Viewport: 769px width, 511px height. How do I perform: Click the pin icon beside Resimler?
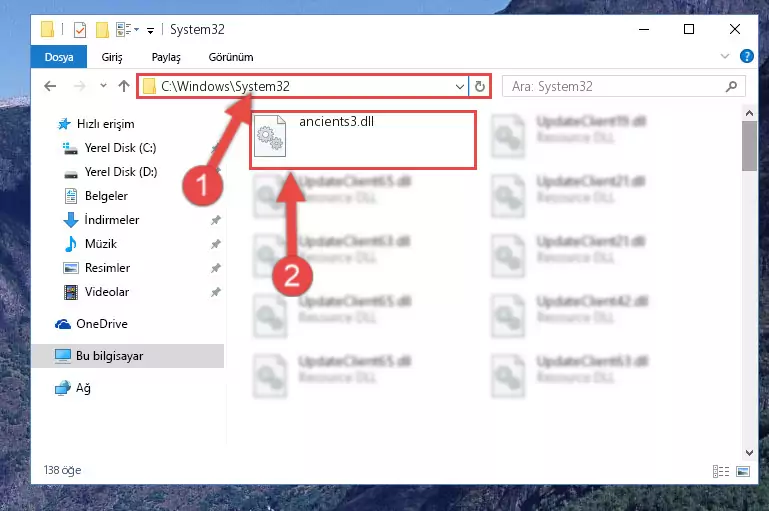click(215, 268)
